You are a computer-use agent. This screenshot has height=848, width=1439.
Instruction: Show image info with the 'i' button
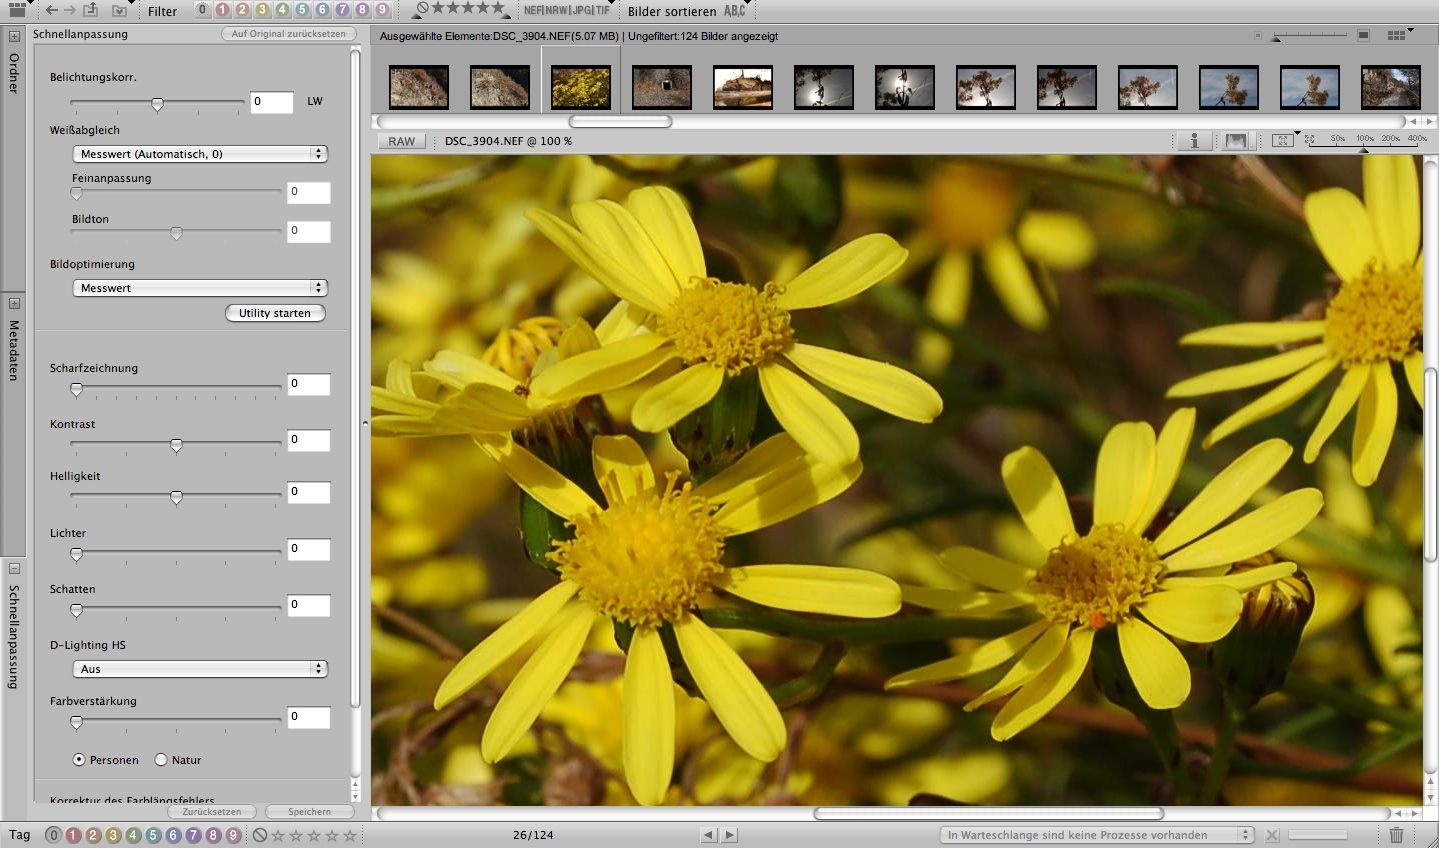[x=1193, y=141]
